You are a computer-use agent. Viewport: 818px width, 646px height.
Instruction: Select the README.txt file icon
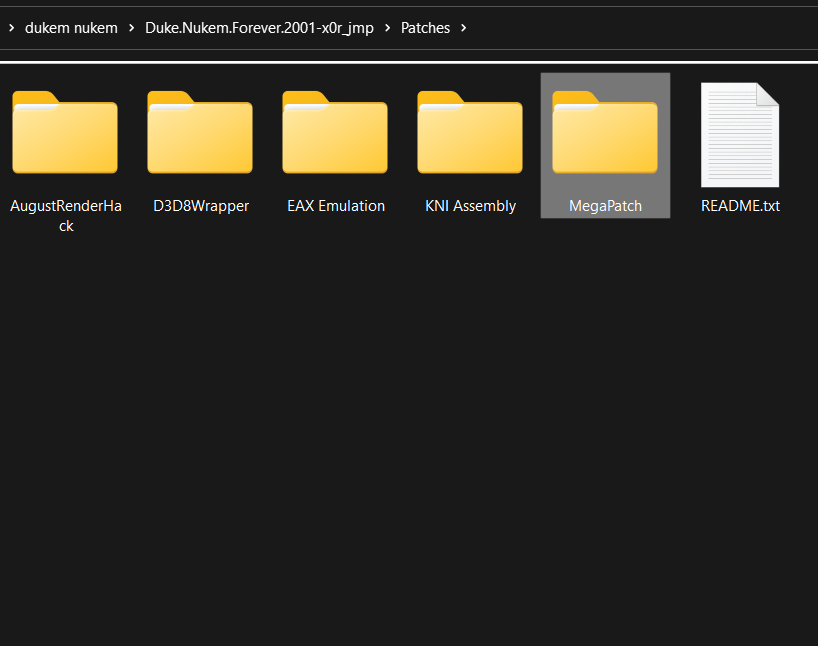click(x=740, y=135)
